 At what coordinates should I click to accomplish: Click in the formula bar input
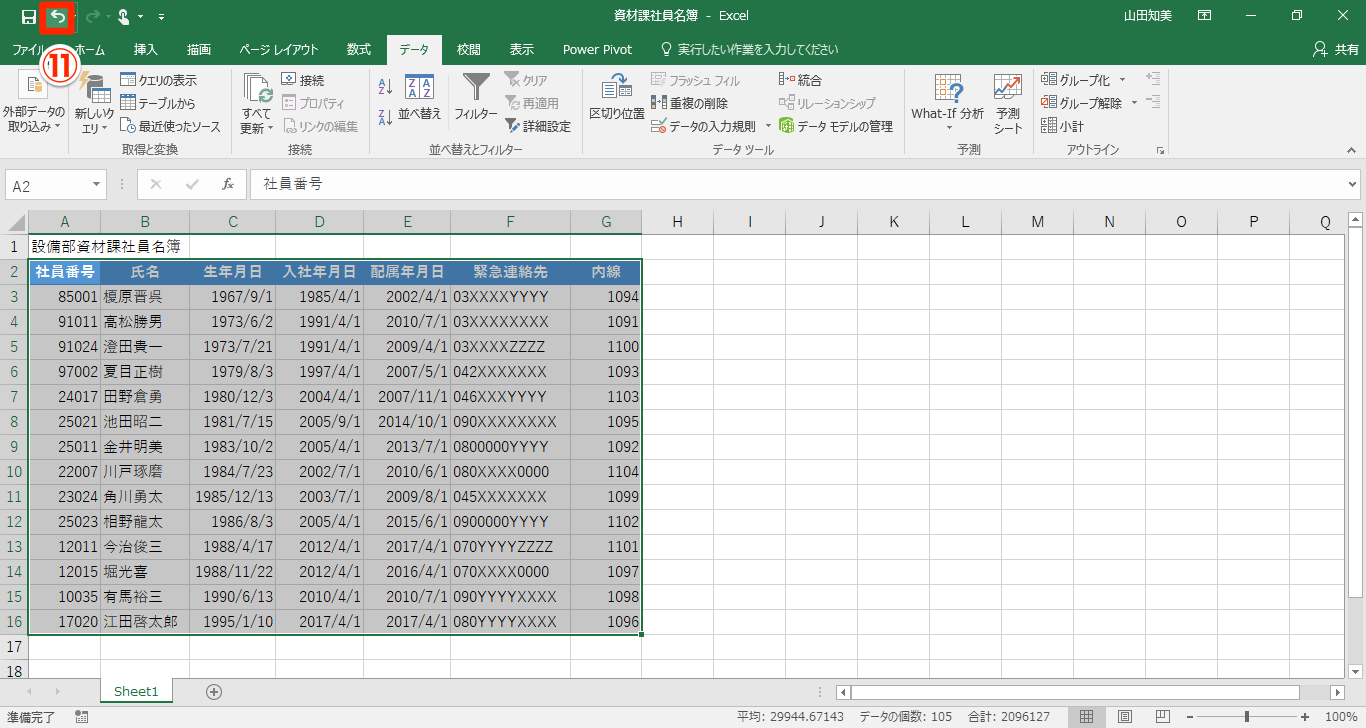[x=797, y=185]
